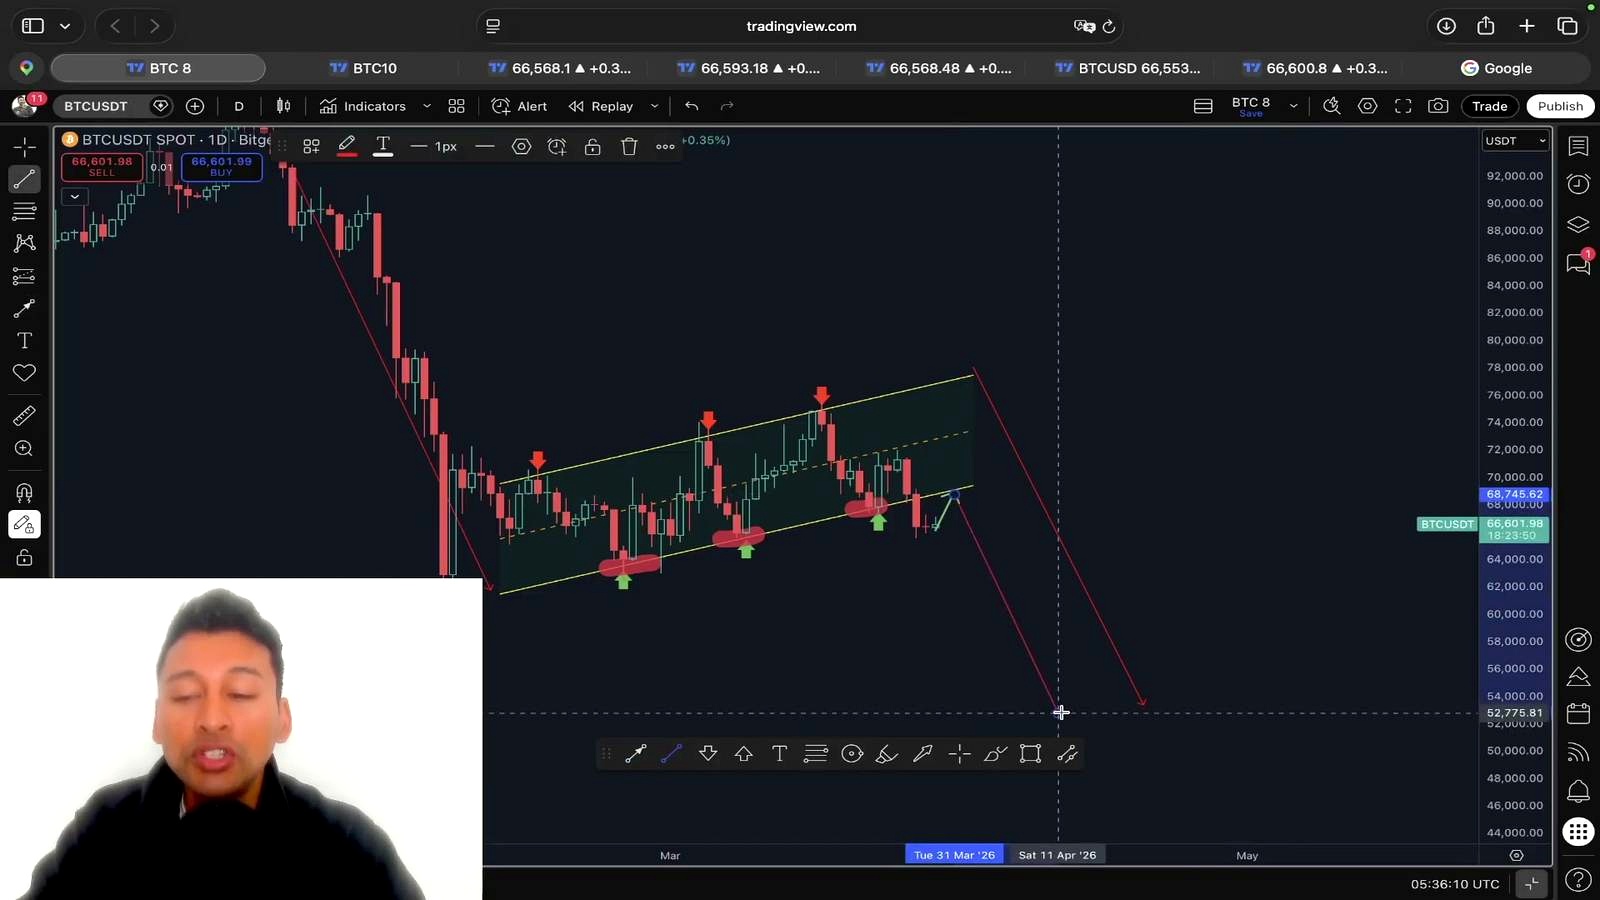Toggle lock on the selected drawing
The image size is (1600, 900).
[593, 146]
